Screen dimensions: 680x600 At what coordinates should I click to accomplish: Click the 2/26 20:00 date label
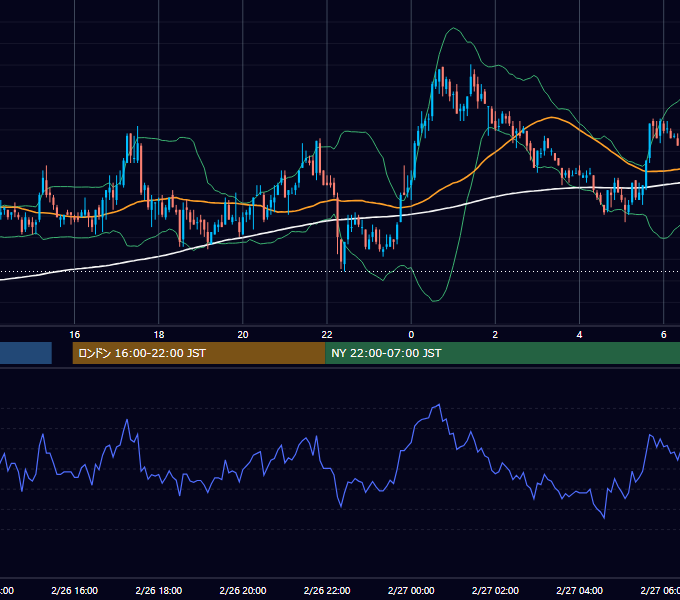[243, 590]
